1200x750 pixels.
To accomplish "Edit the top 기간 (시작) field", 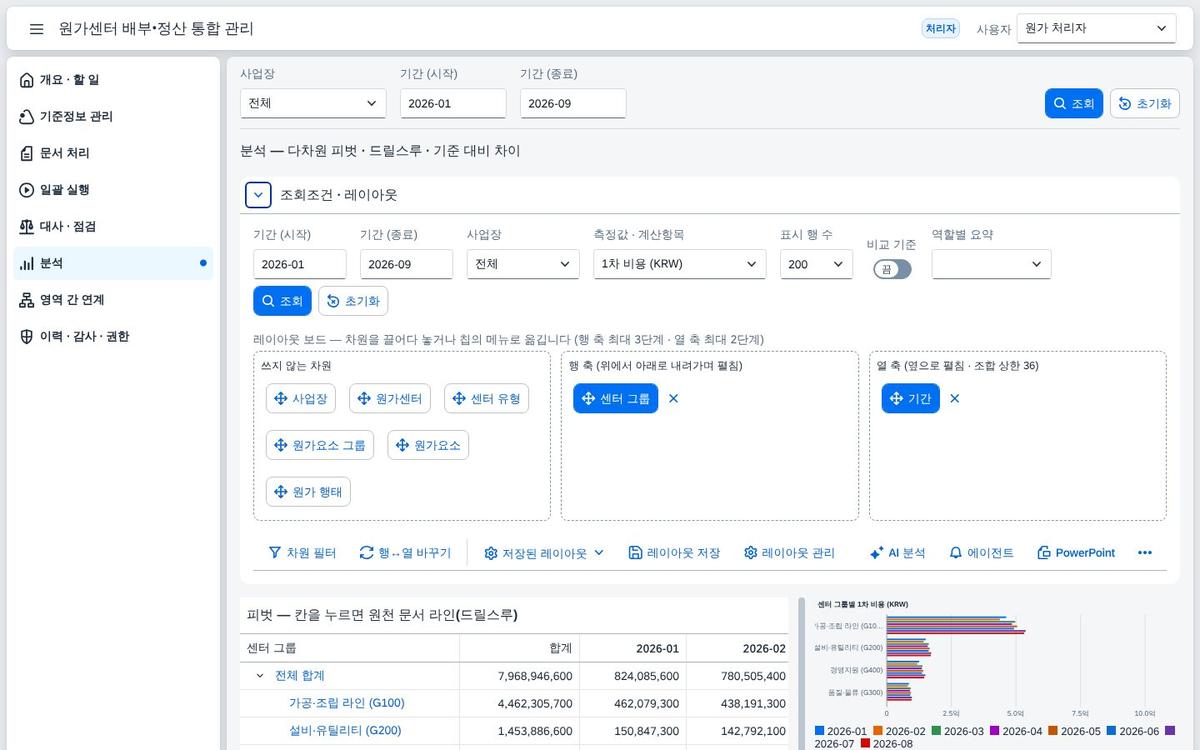I will pos(453,103).
